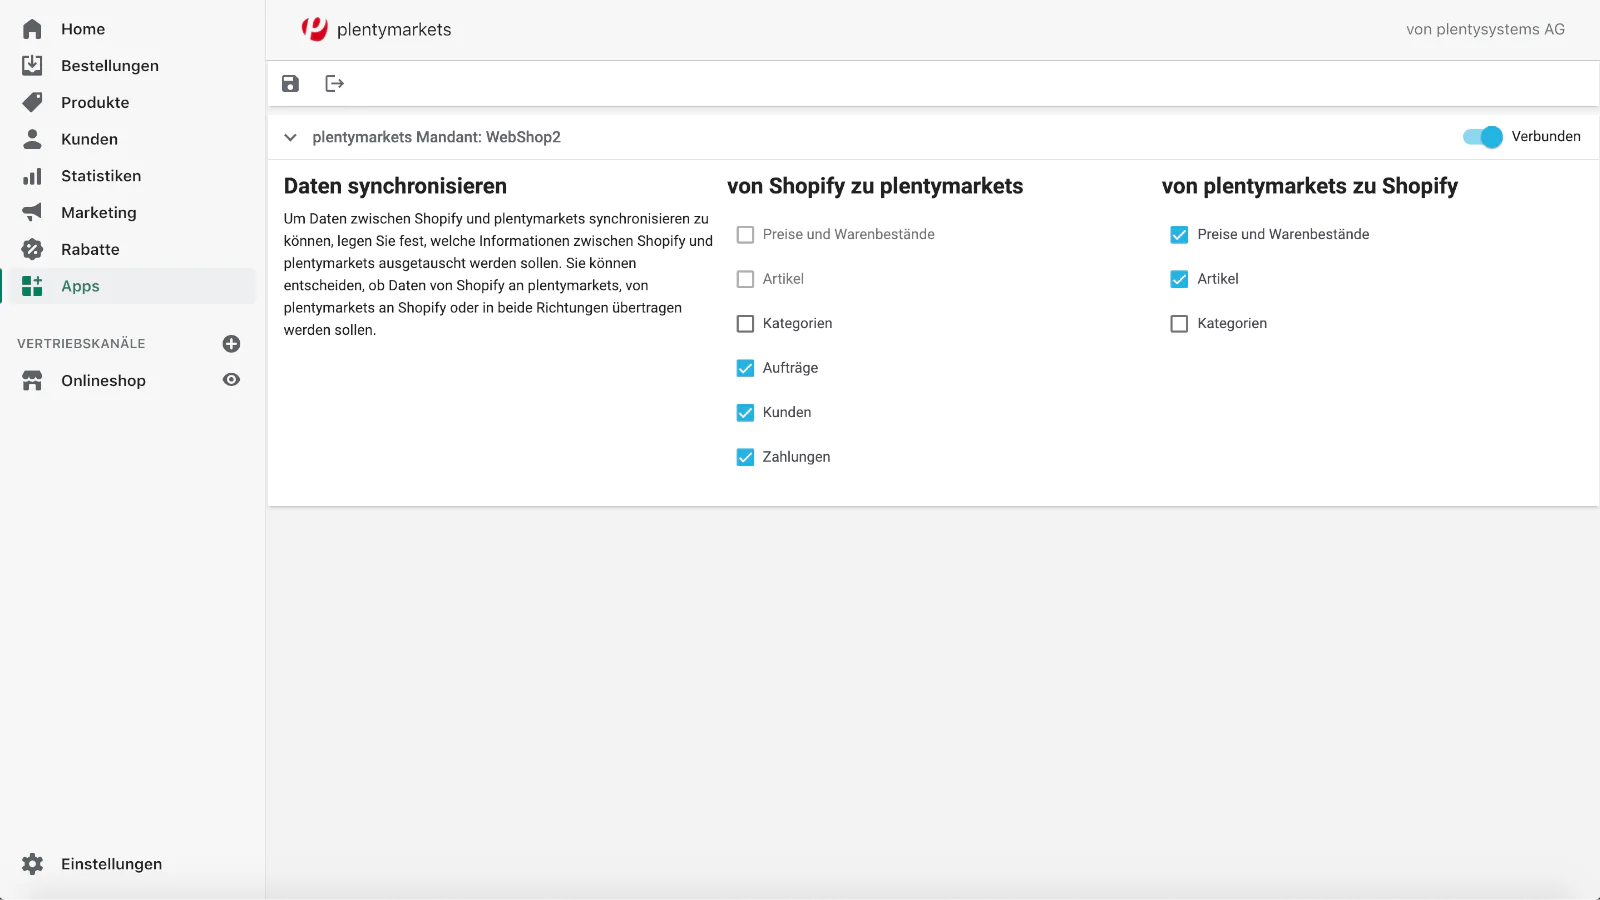The image size is (1600, 900).
Task: Click the Home house icon
Action: [x=32, y=29]
